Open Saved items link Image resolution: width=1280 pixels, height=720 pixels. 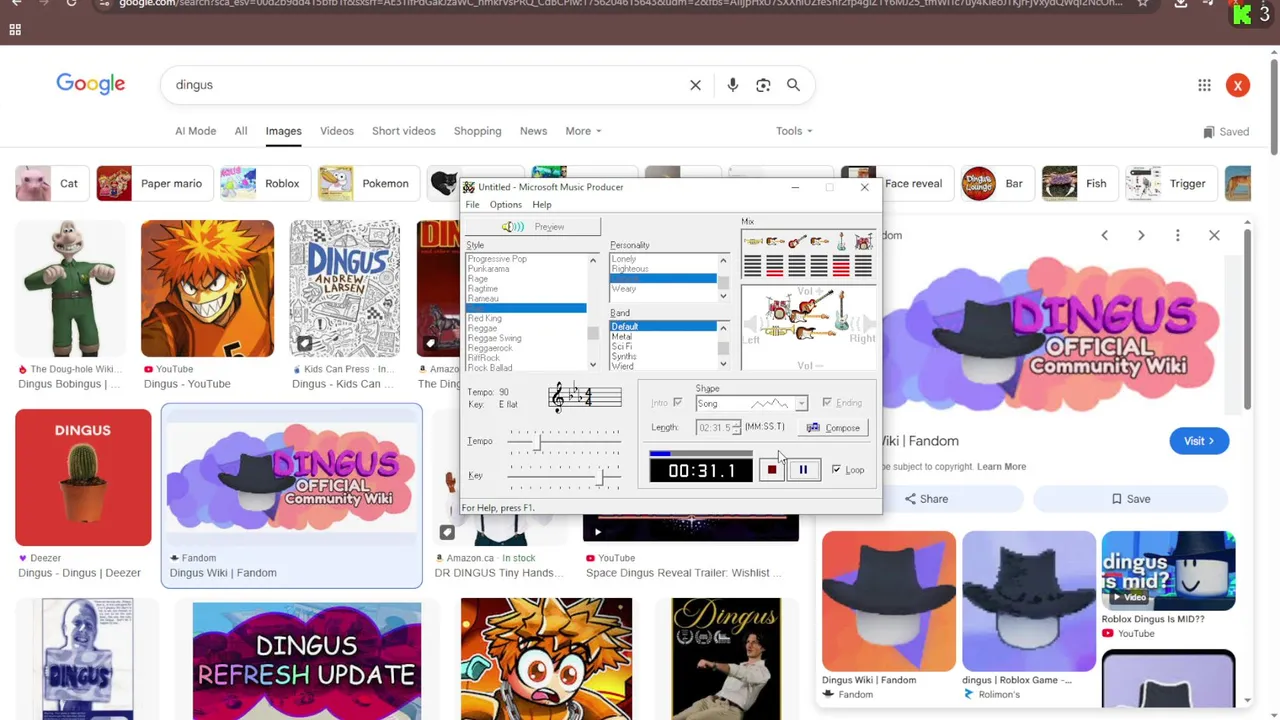1226,132
